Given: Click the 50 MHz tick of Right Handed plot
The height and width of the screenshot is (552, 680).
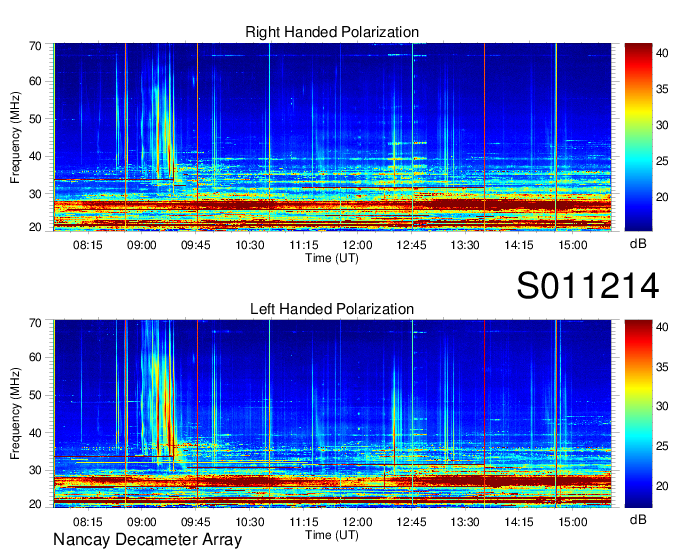Looking at the screenshot, I should click(36, 119).
